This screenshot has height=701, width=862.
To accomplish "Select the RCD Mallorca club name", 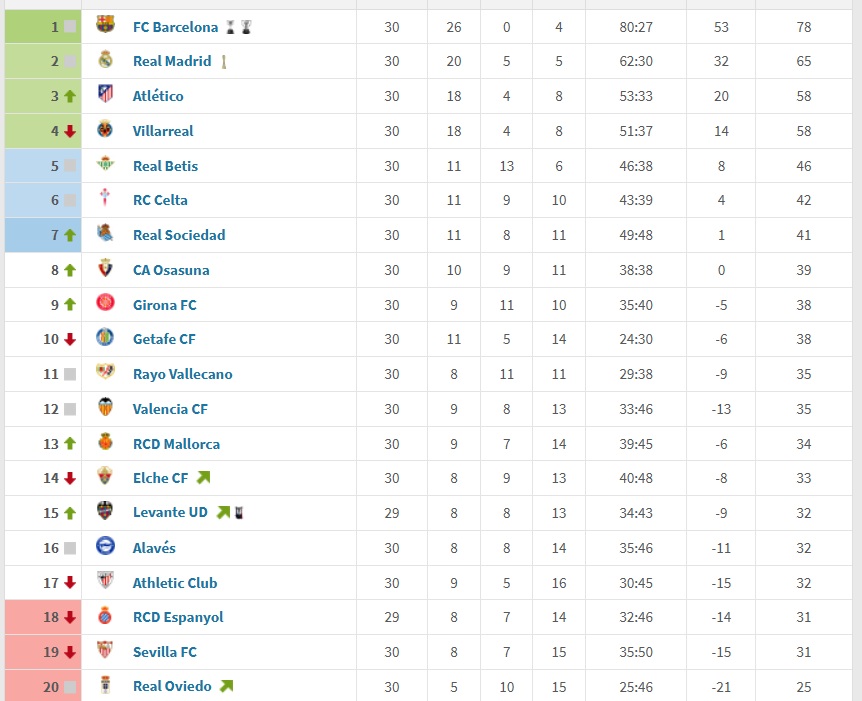I will point(176,444).
